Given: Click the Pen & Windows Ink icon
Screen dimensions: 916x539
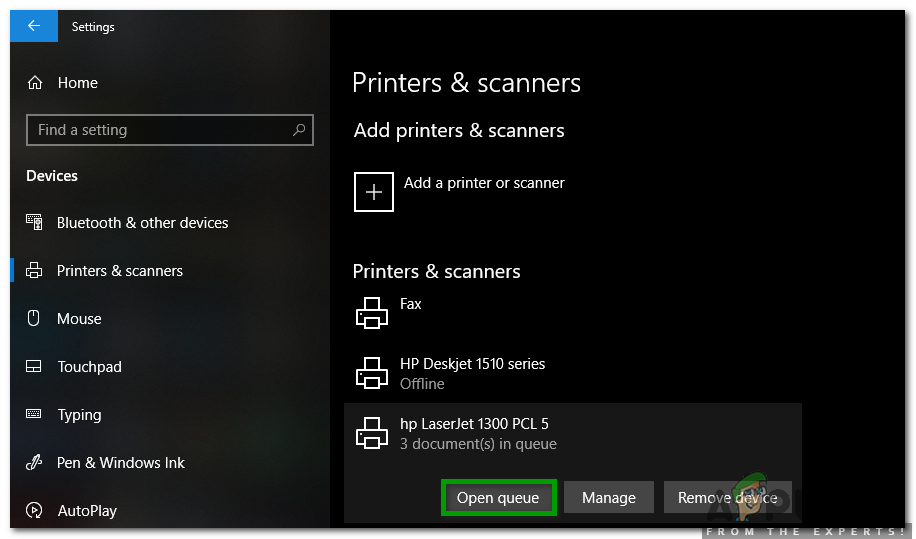Looking at the screenshot, I should pyautogui.click(x=34, y=463).
